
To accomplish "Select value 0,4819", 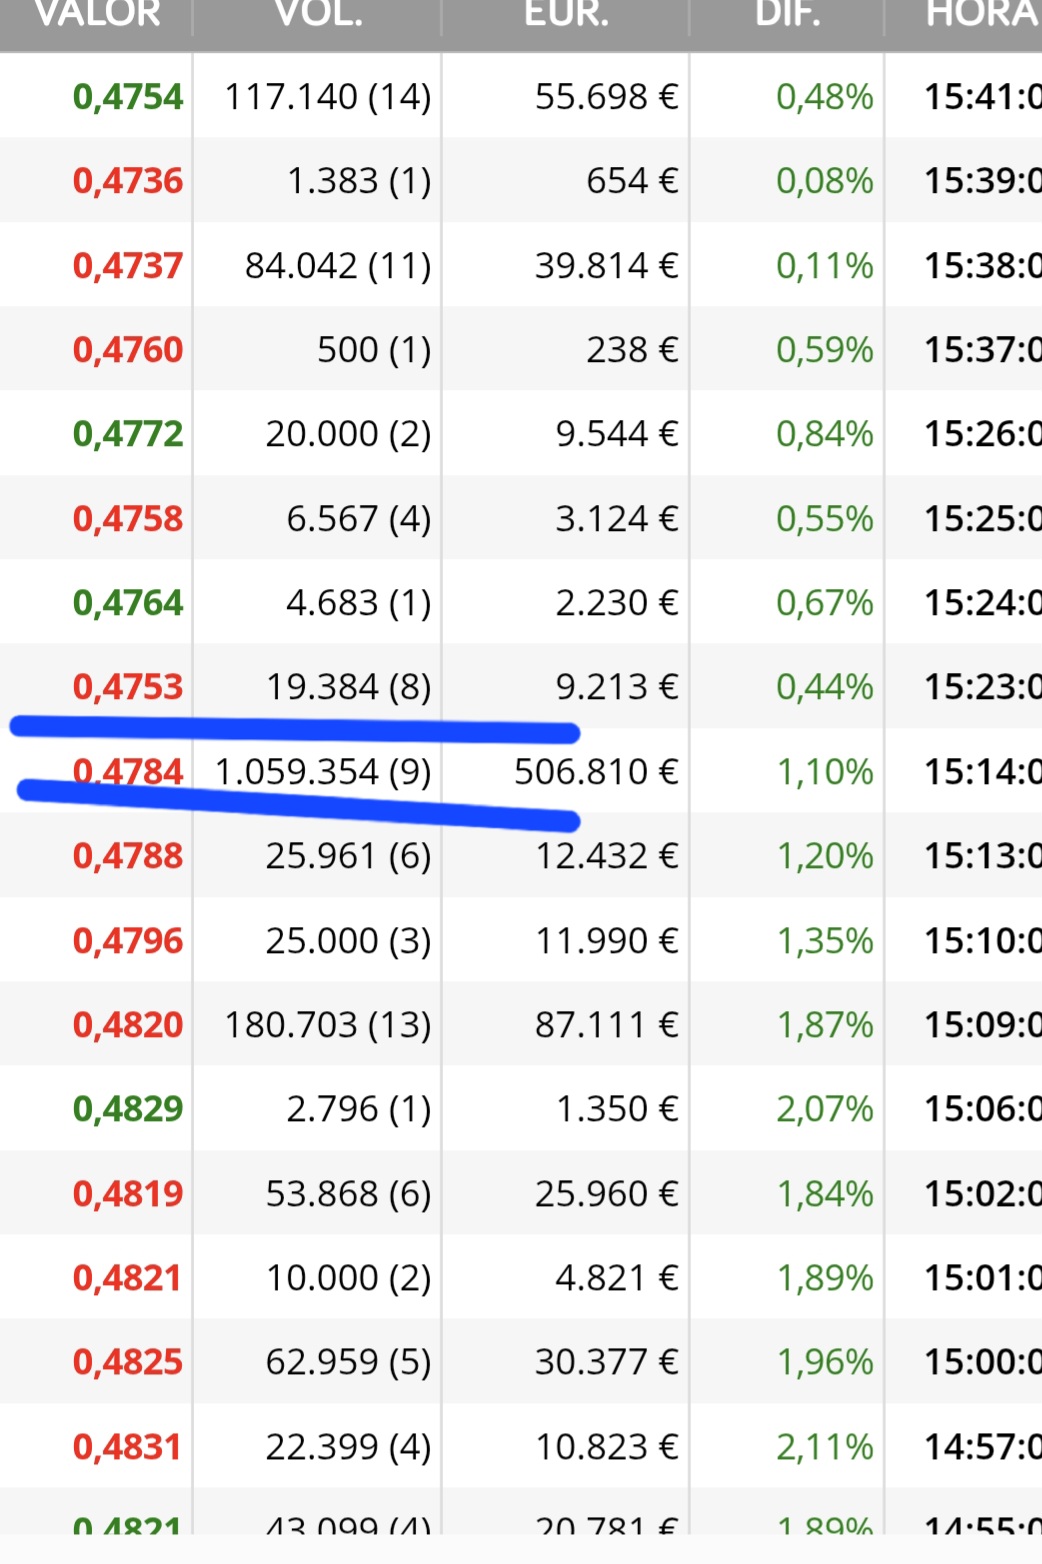I will coord(128,1194).
